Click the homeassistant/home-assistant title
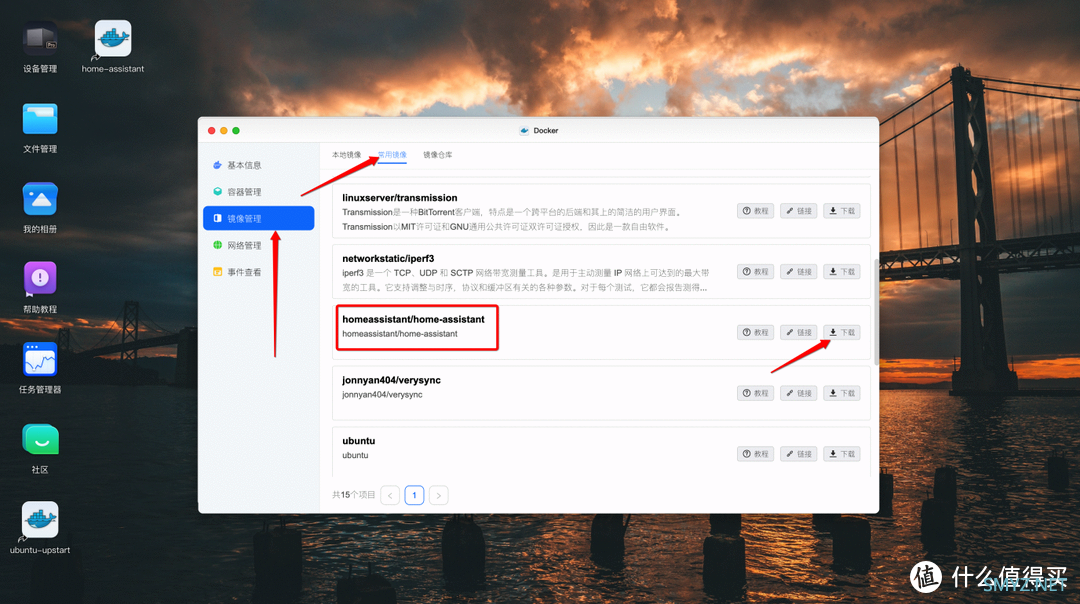 413,319
